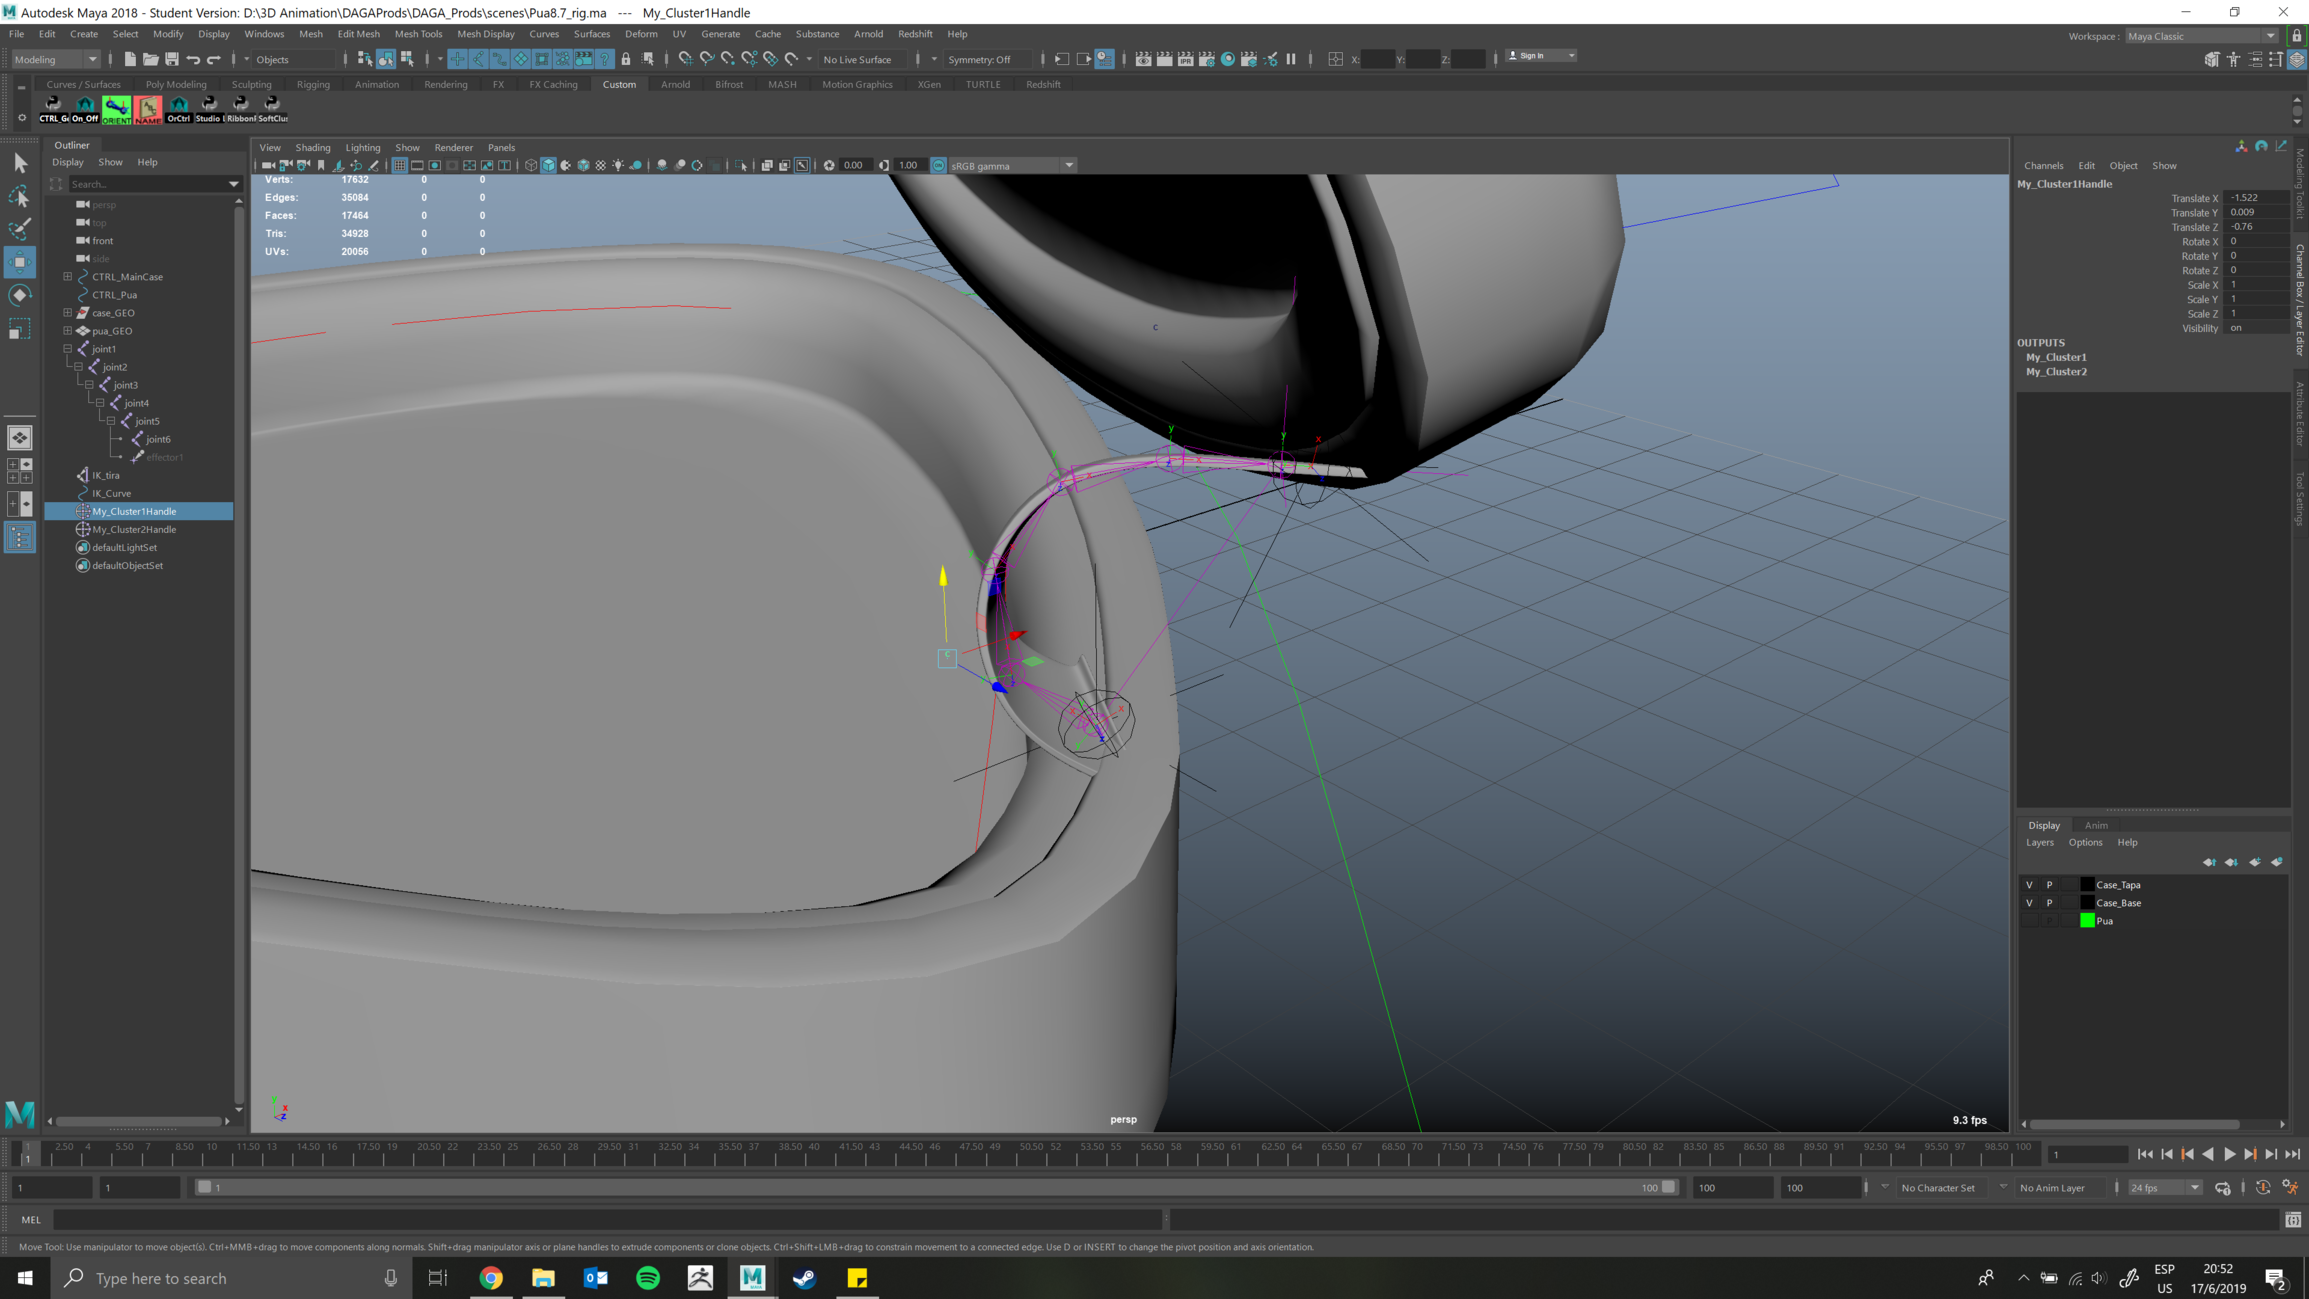Viewport: 2309px width, 1299px height.
Task: Click the New scene icon
Action: pyautogui.click(x=129, y=59)
